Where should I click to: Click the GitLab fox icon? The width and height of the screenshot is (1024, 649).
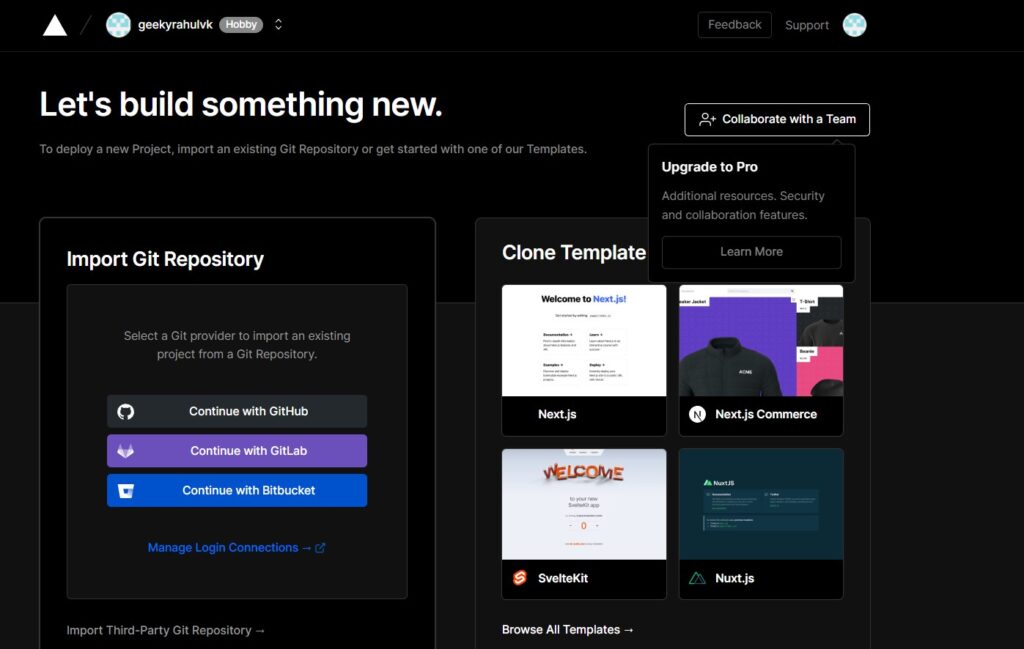coord(126,451)
